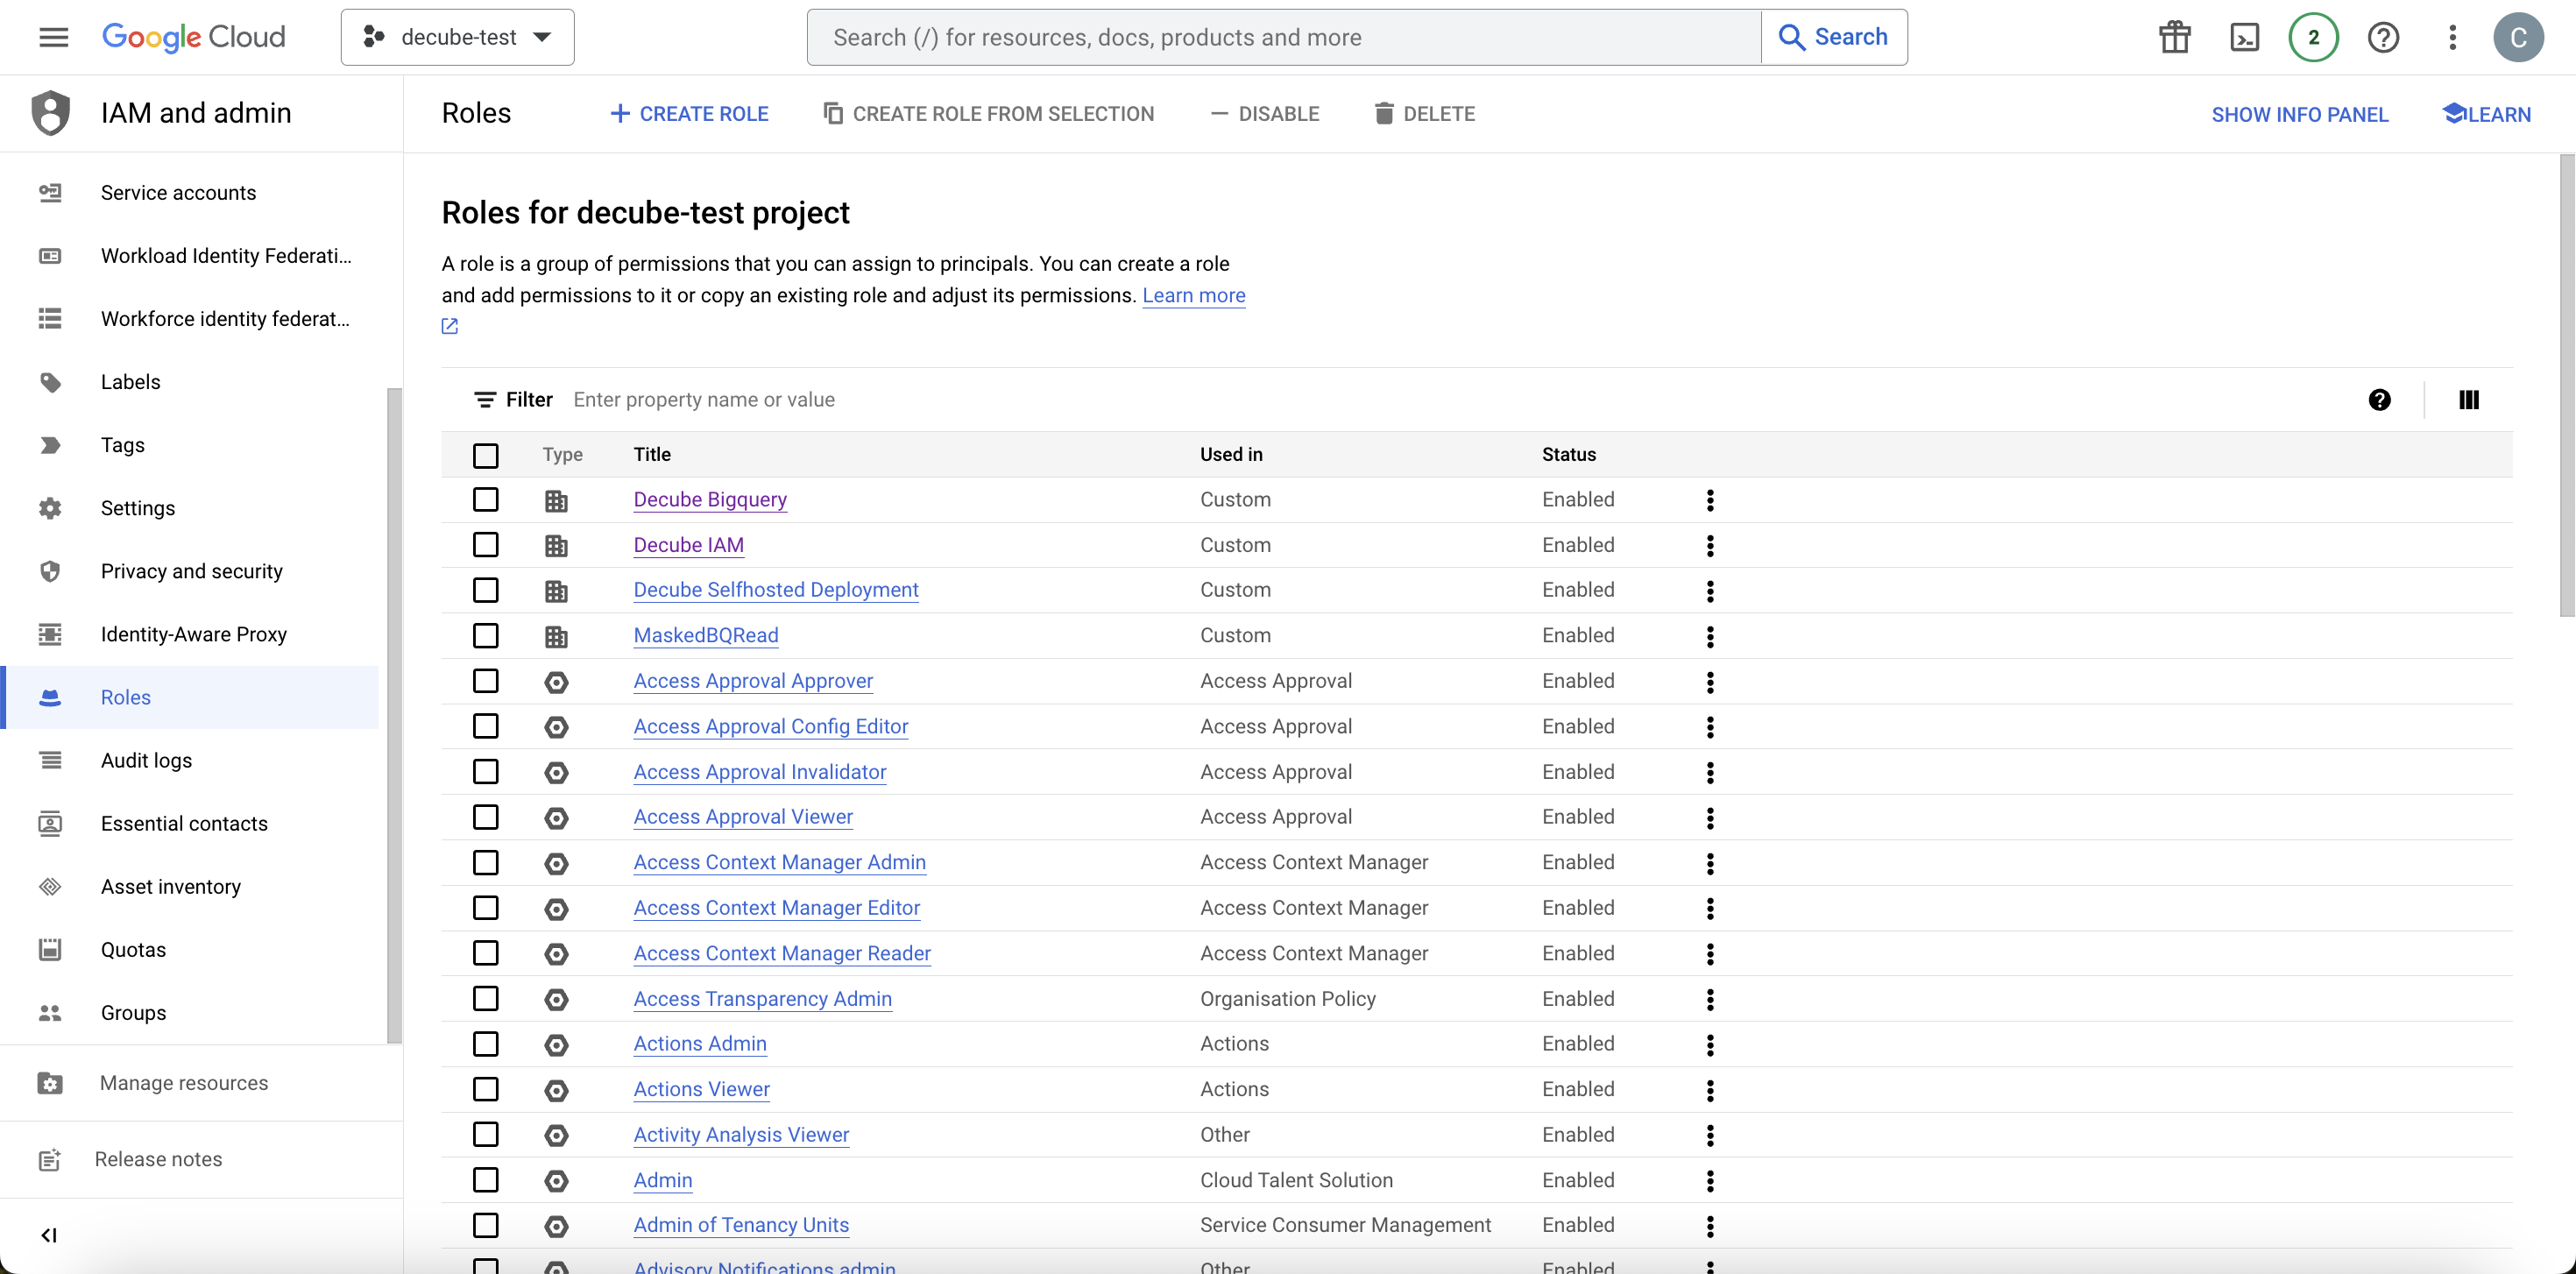The image size is (2576, 1274).
Task: Open more actions for Access Approval Approver
Action: 1710,681
